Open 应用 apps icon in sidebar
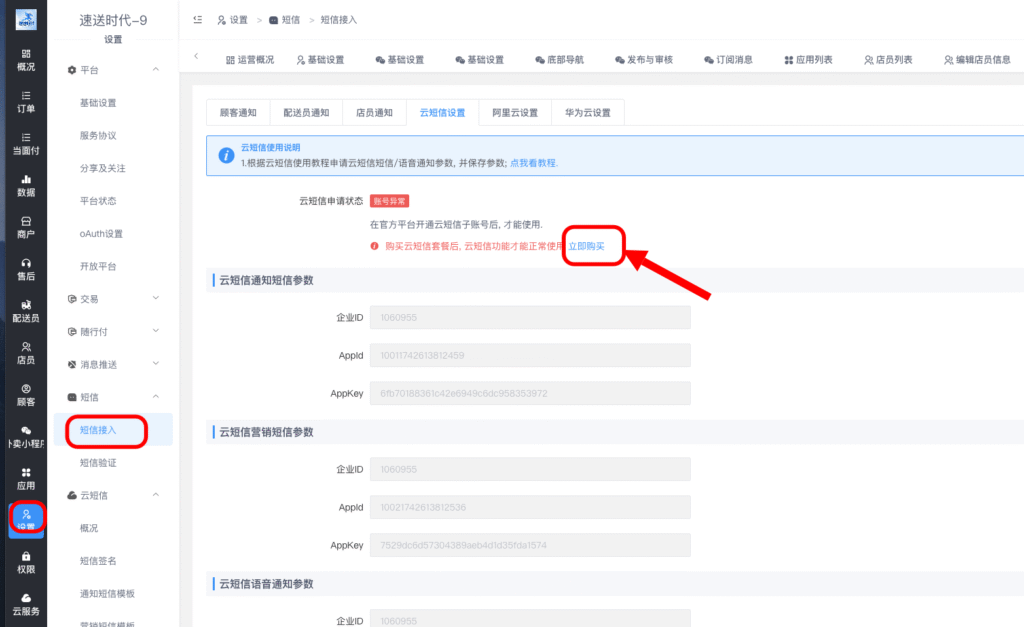 (26, 478)
